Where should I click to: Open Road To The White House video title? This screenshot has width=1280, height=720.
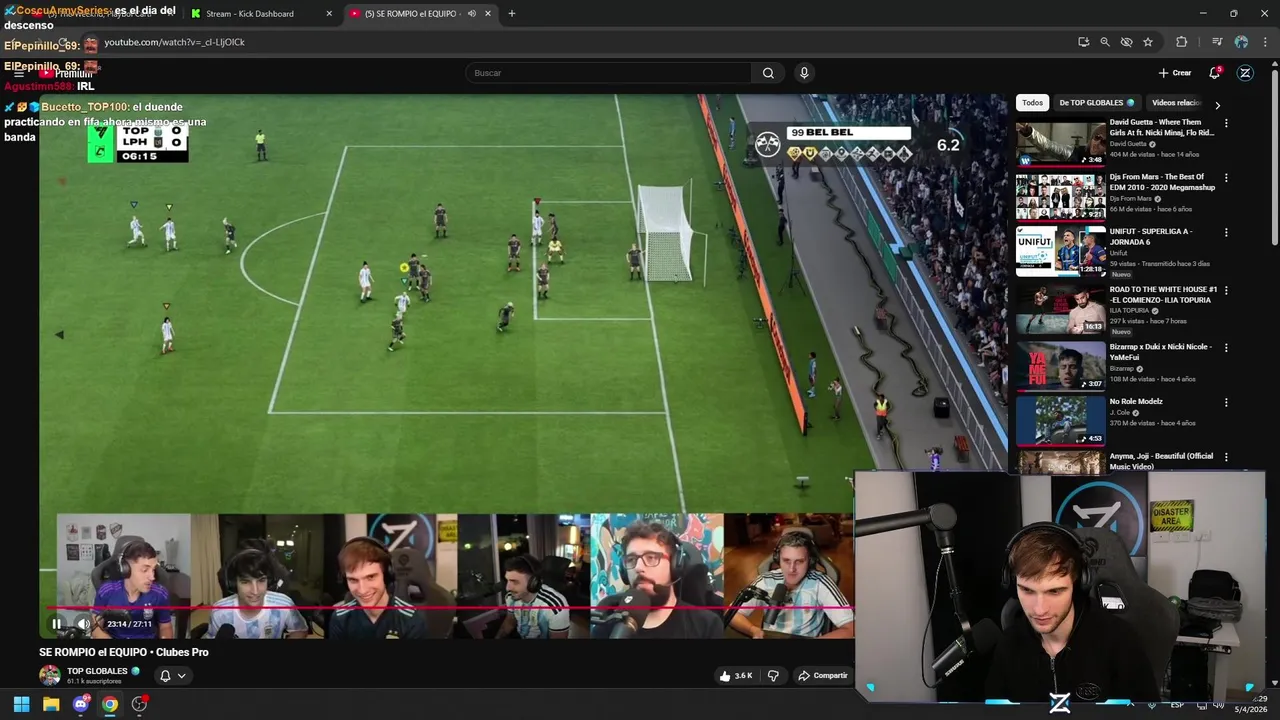[1163, 295]
